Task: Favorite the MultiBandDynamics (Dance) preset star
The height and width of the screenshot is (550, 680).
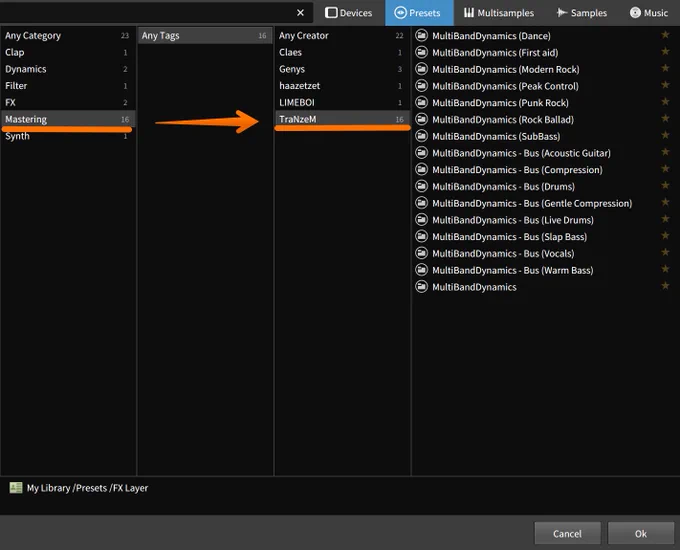Action: point(665,35)
